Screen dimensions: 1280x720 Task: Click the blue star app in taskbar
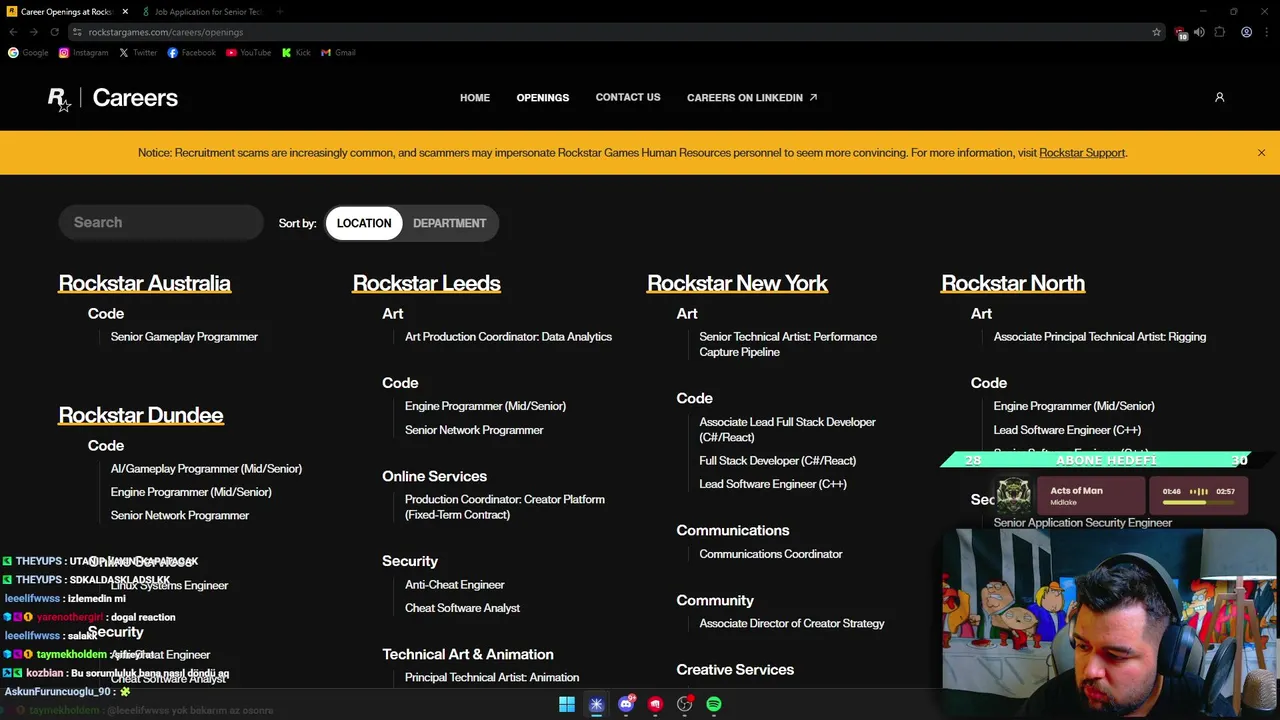596,704
